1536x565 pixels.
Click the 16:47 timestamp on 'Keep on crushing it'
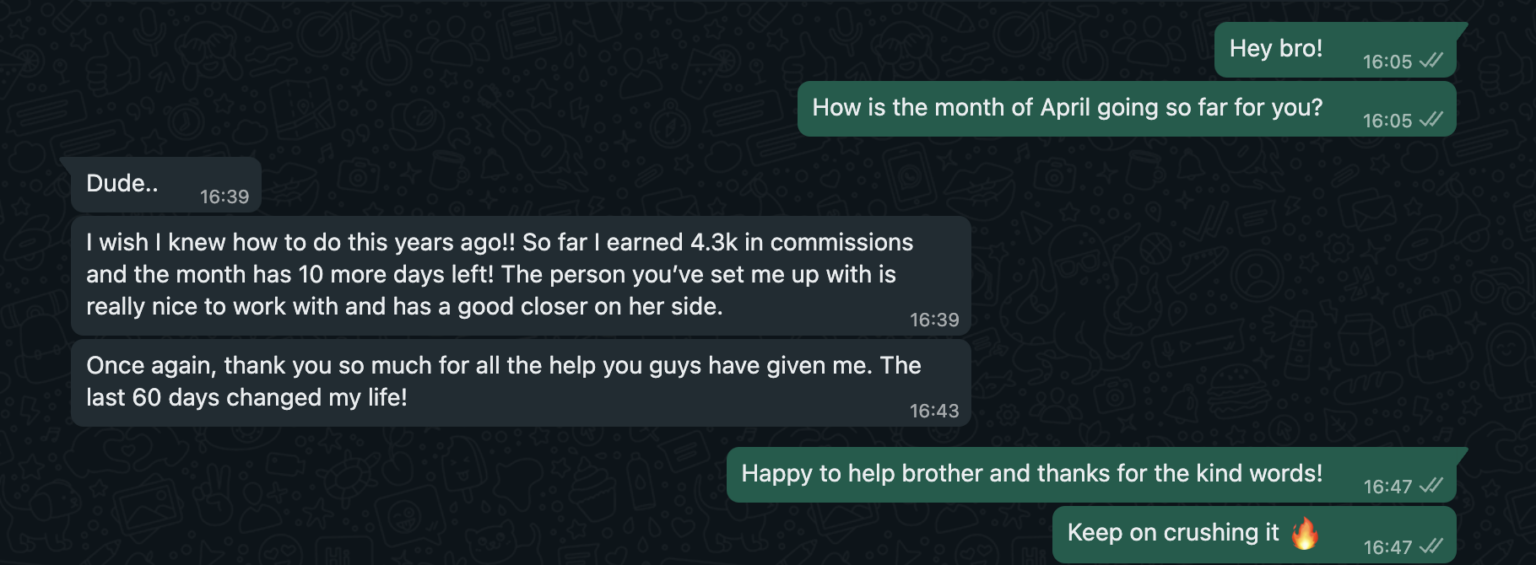[x=1387, y=547]
